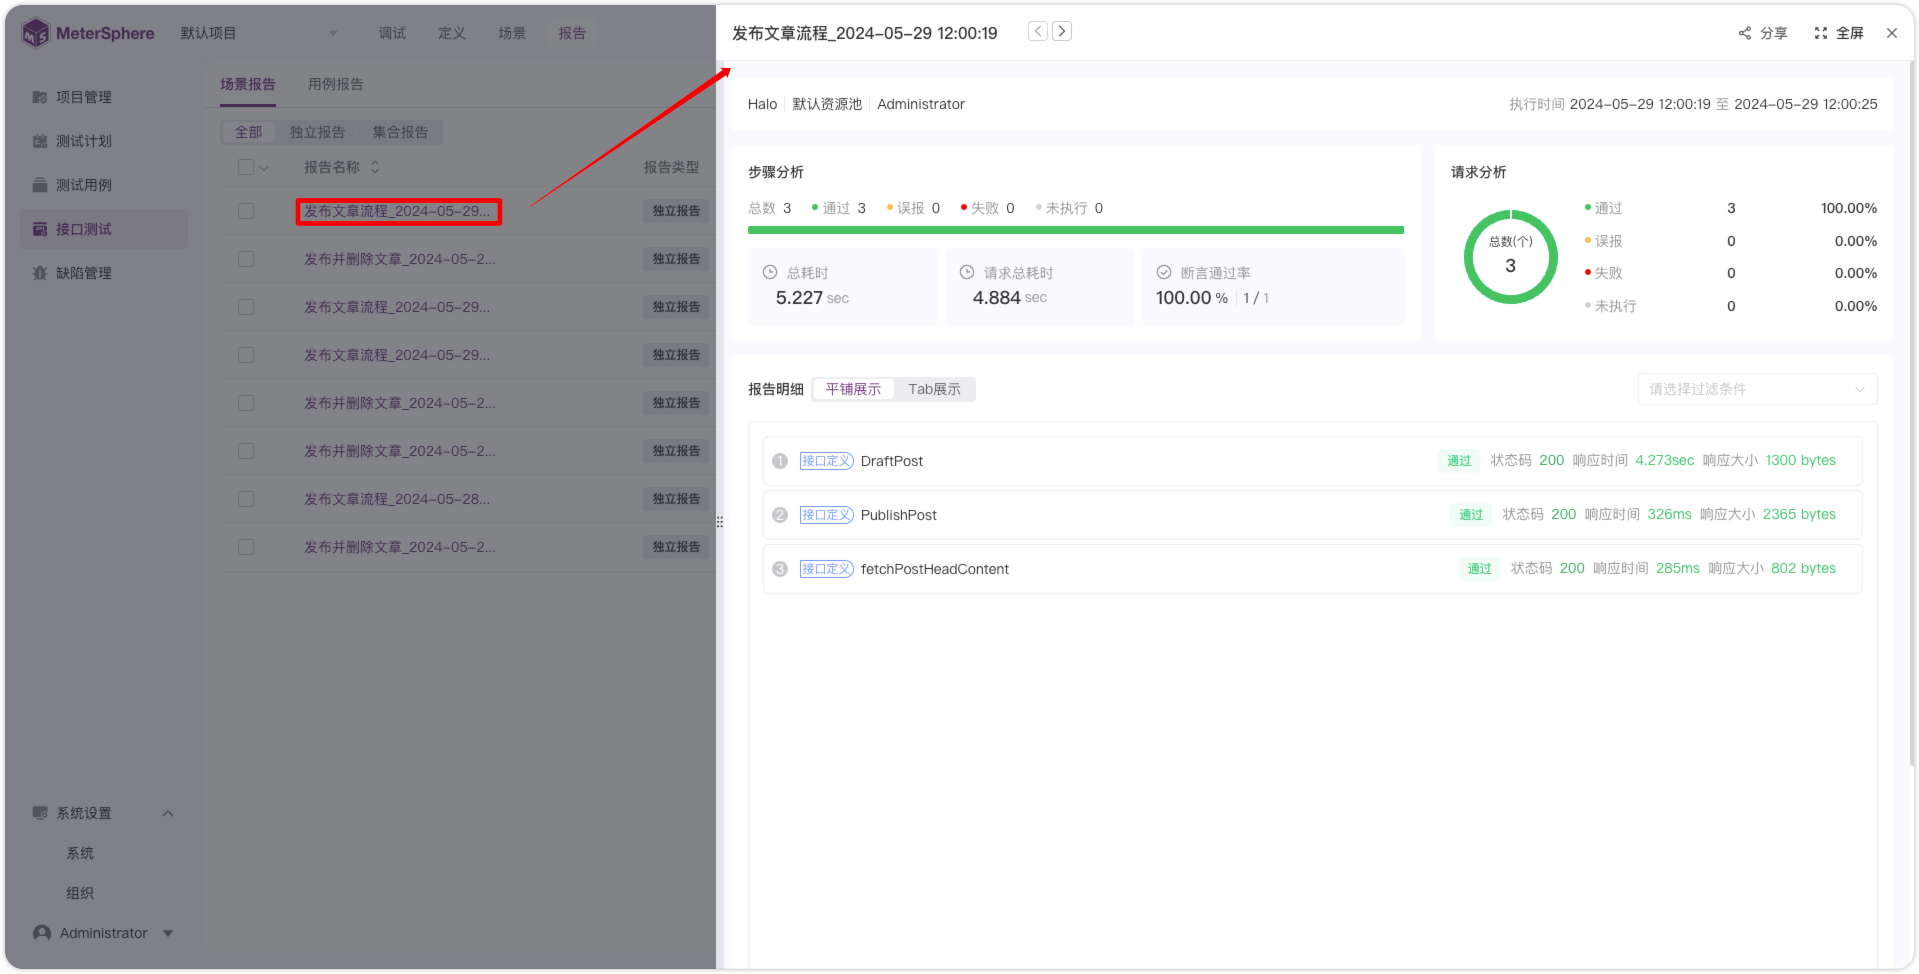Image resolution: width=1919 pixels, height=974 pixels.
Task: Click step number 3 badge for fetchPostHeadContent
Action: (x=780, y=569)
